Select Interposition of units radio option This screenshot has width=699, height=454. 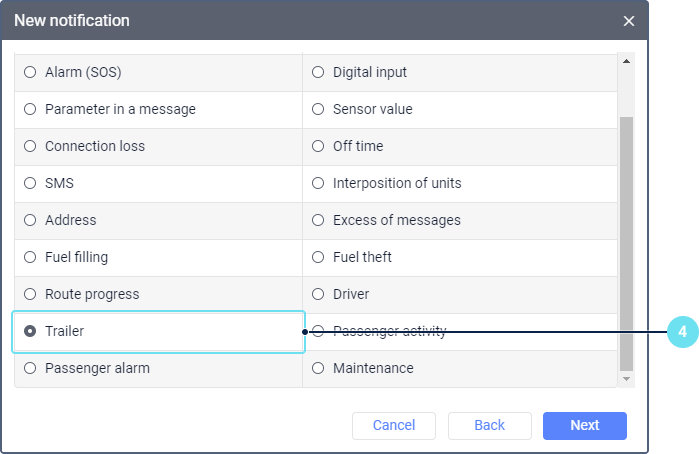point(318,183)
